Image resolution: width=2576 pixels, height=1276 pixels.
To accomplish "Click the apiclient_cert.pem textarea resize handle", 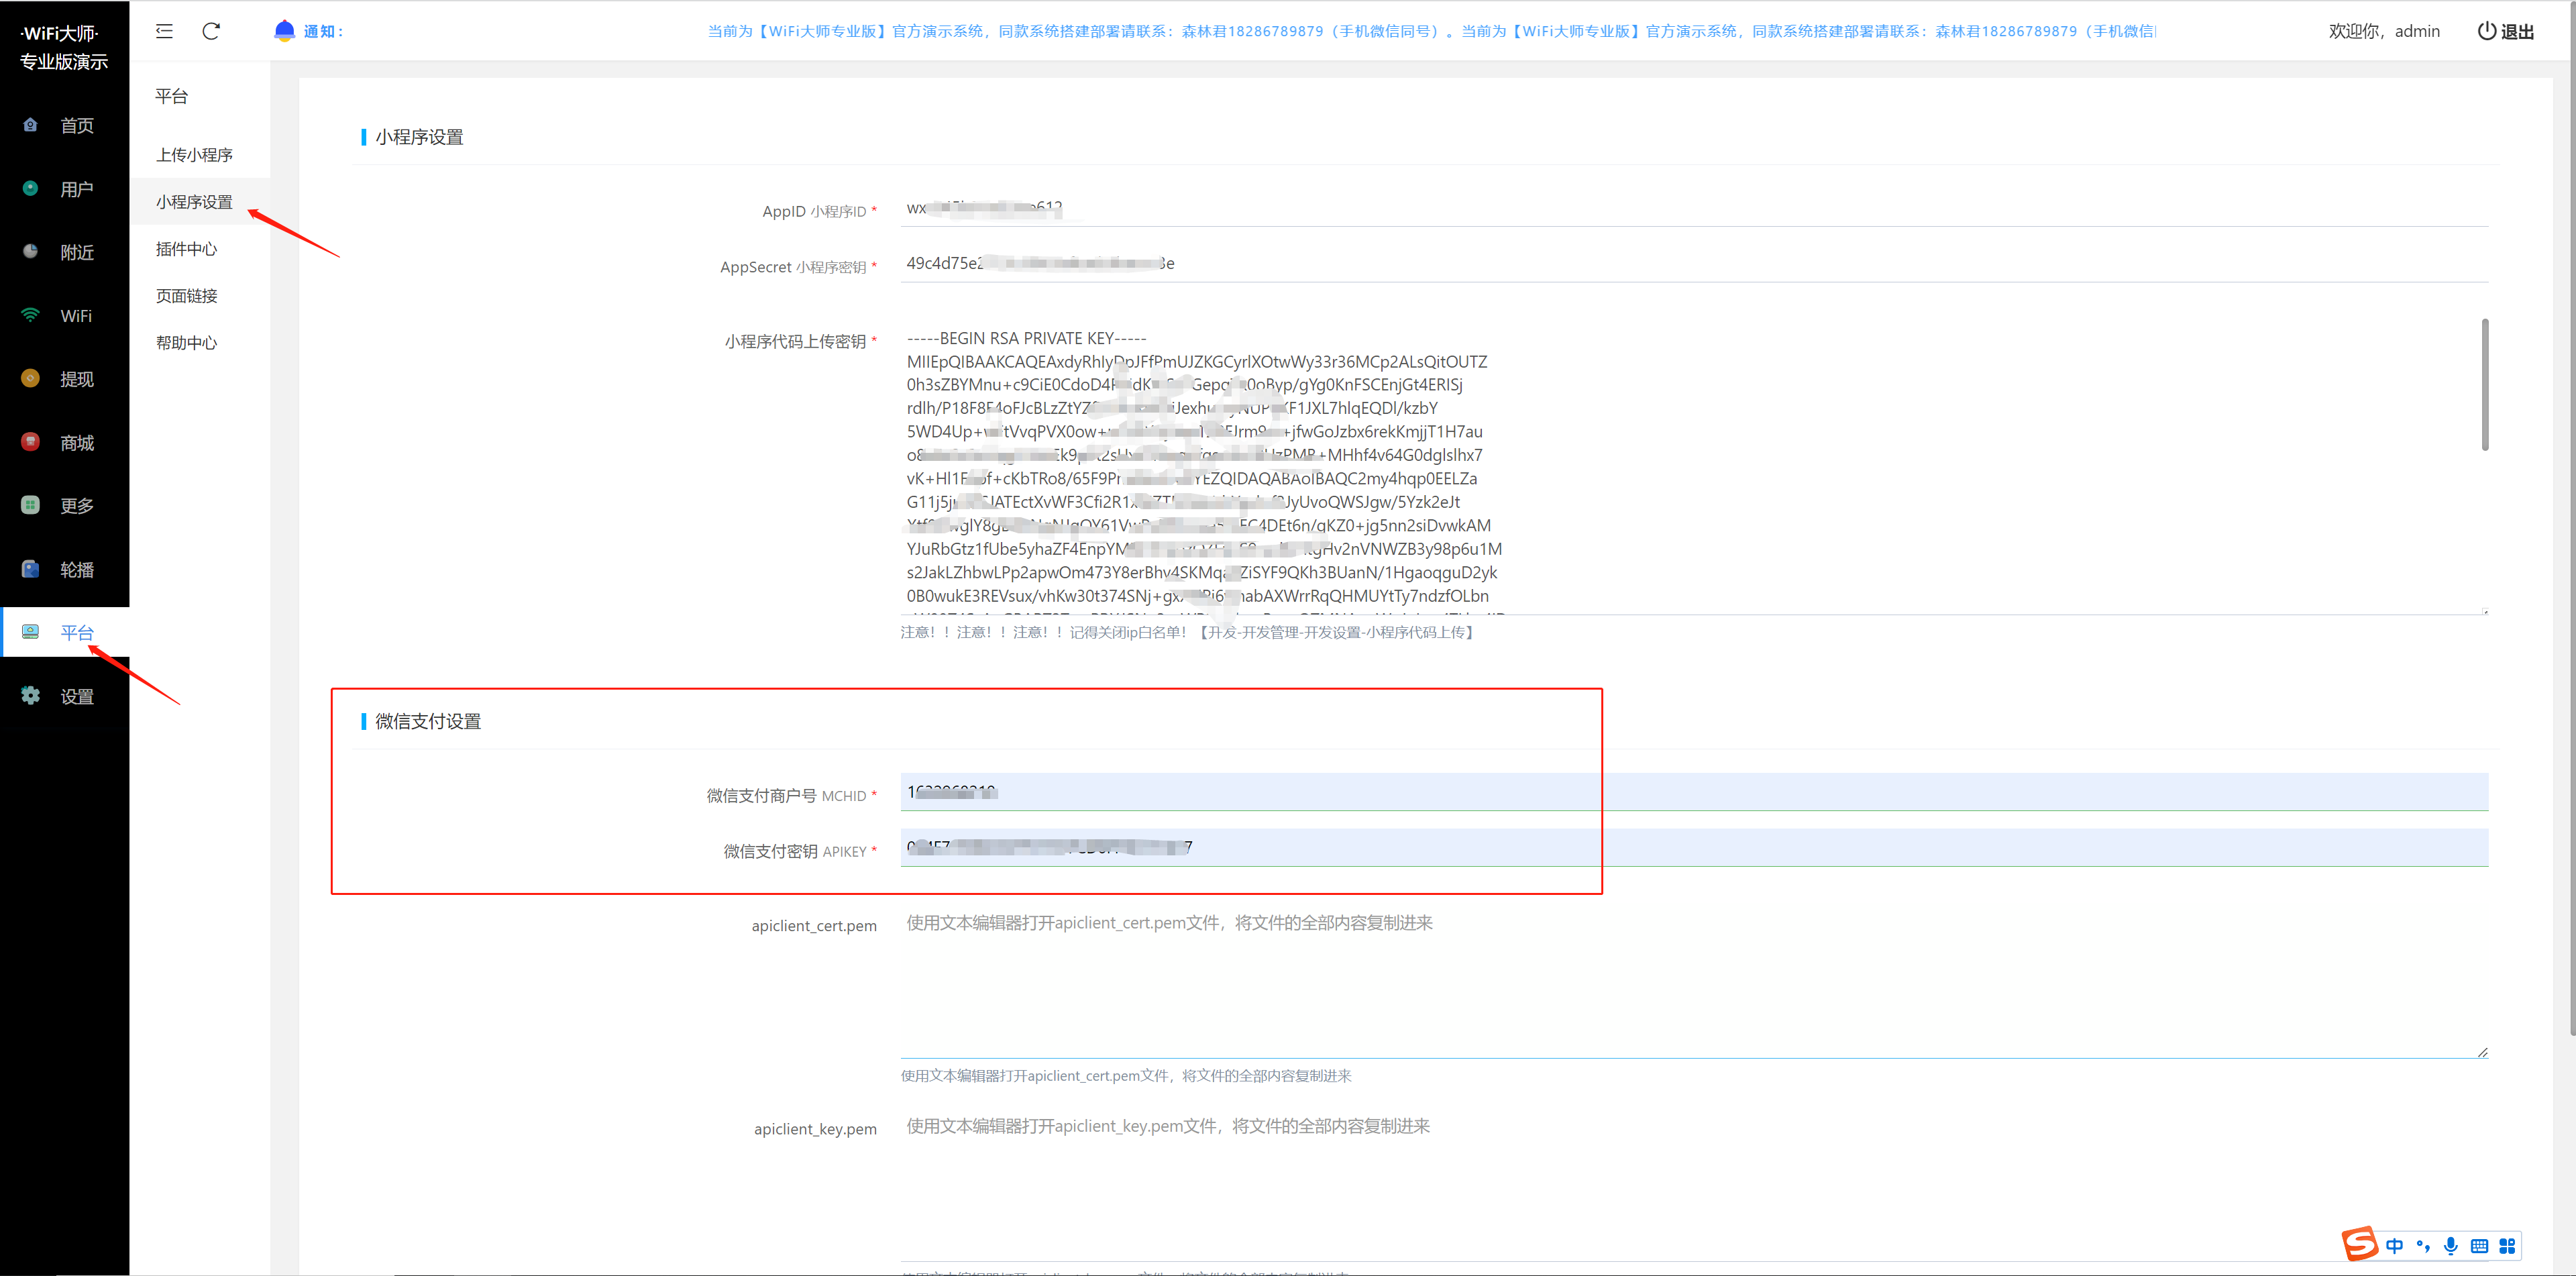I will pyautogui.click(x=2482, y=1052).
